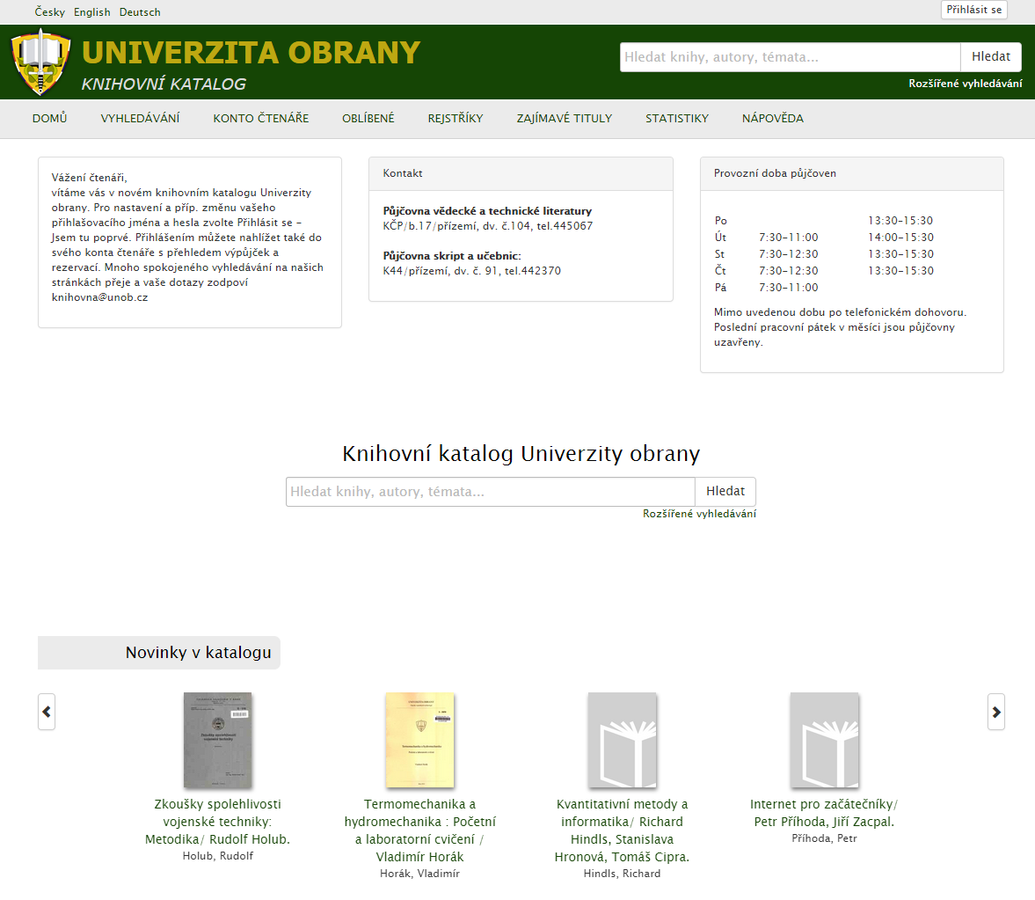Focus the header search field
This screenshot has height=900, width=1035.
(x=790, y=57)
